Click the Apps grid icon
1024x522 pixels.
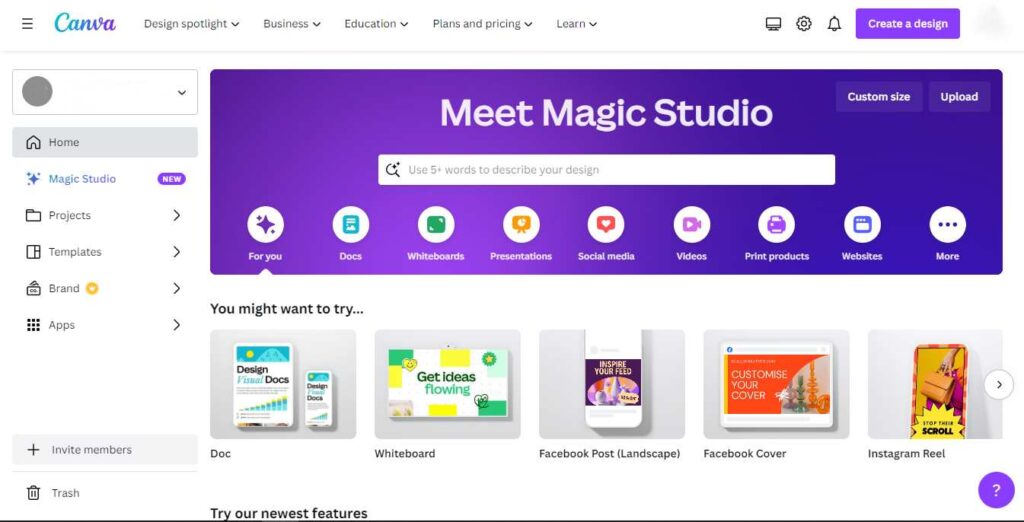tap(33, 325)
